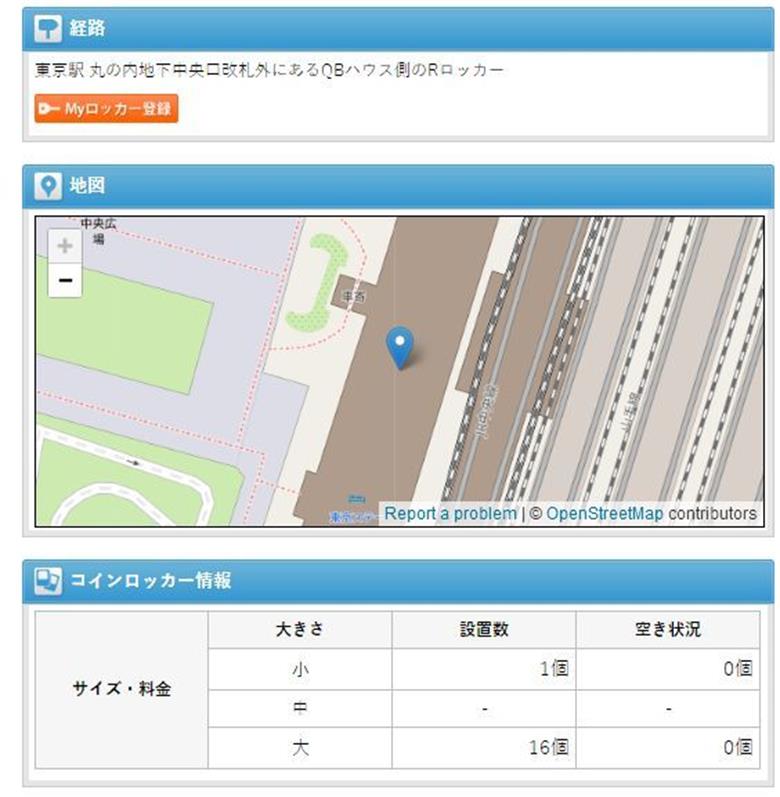The height and width of the screenshot is (797, 780).
Task: Click the 空き状況 column header
Action: click(668, 630)
